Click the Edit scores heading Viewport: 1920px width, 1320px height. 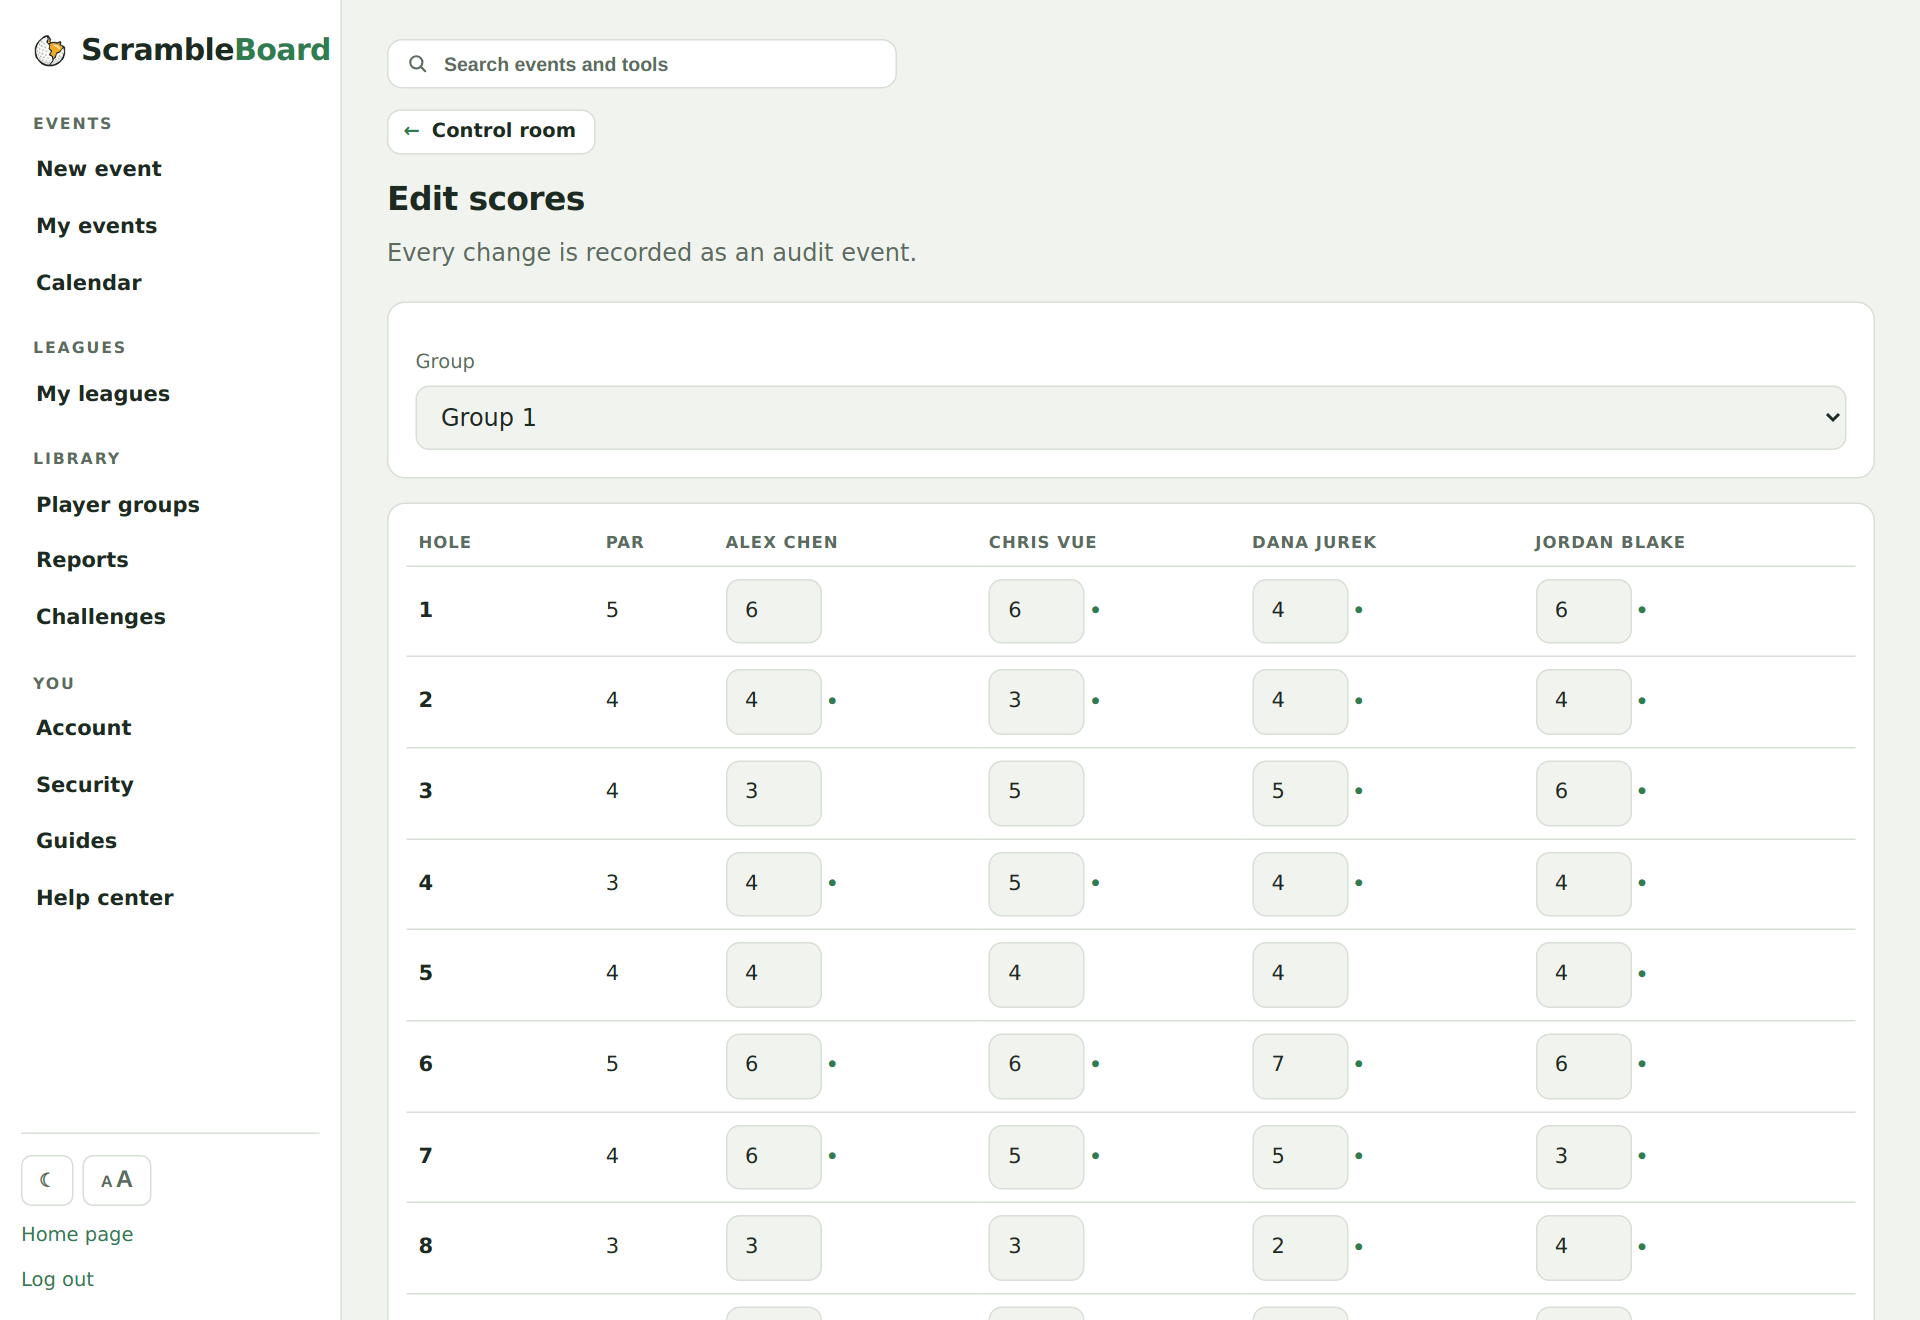(x=486, y=199)
